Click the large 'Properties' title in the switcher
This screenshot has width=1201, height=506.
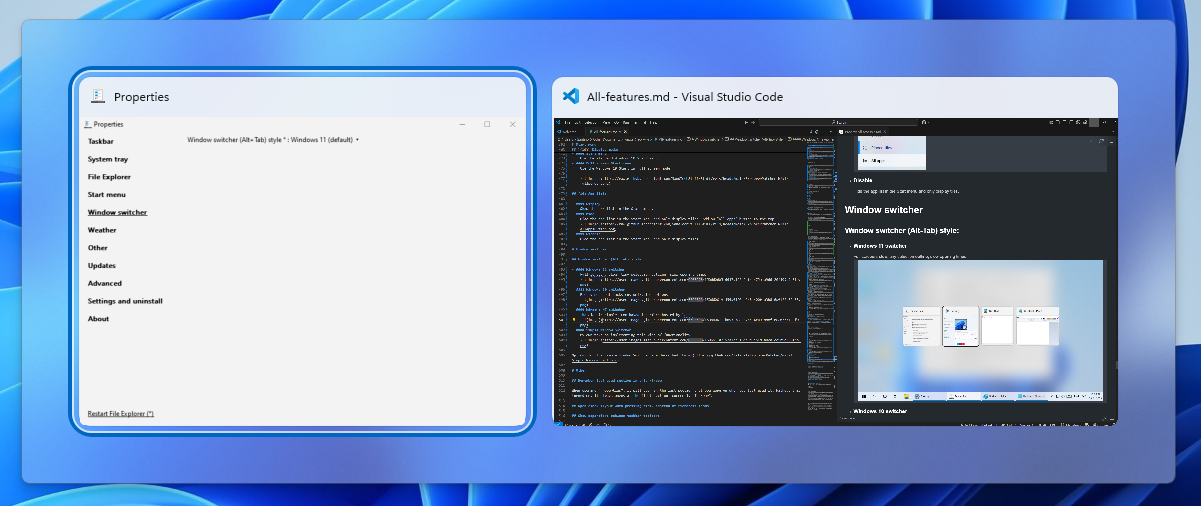click(x=141, y=97)
